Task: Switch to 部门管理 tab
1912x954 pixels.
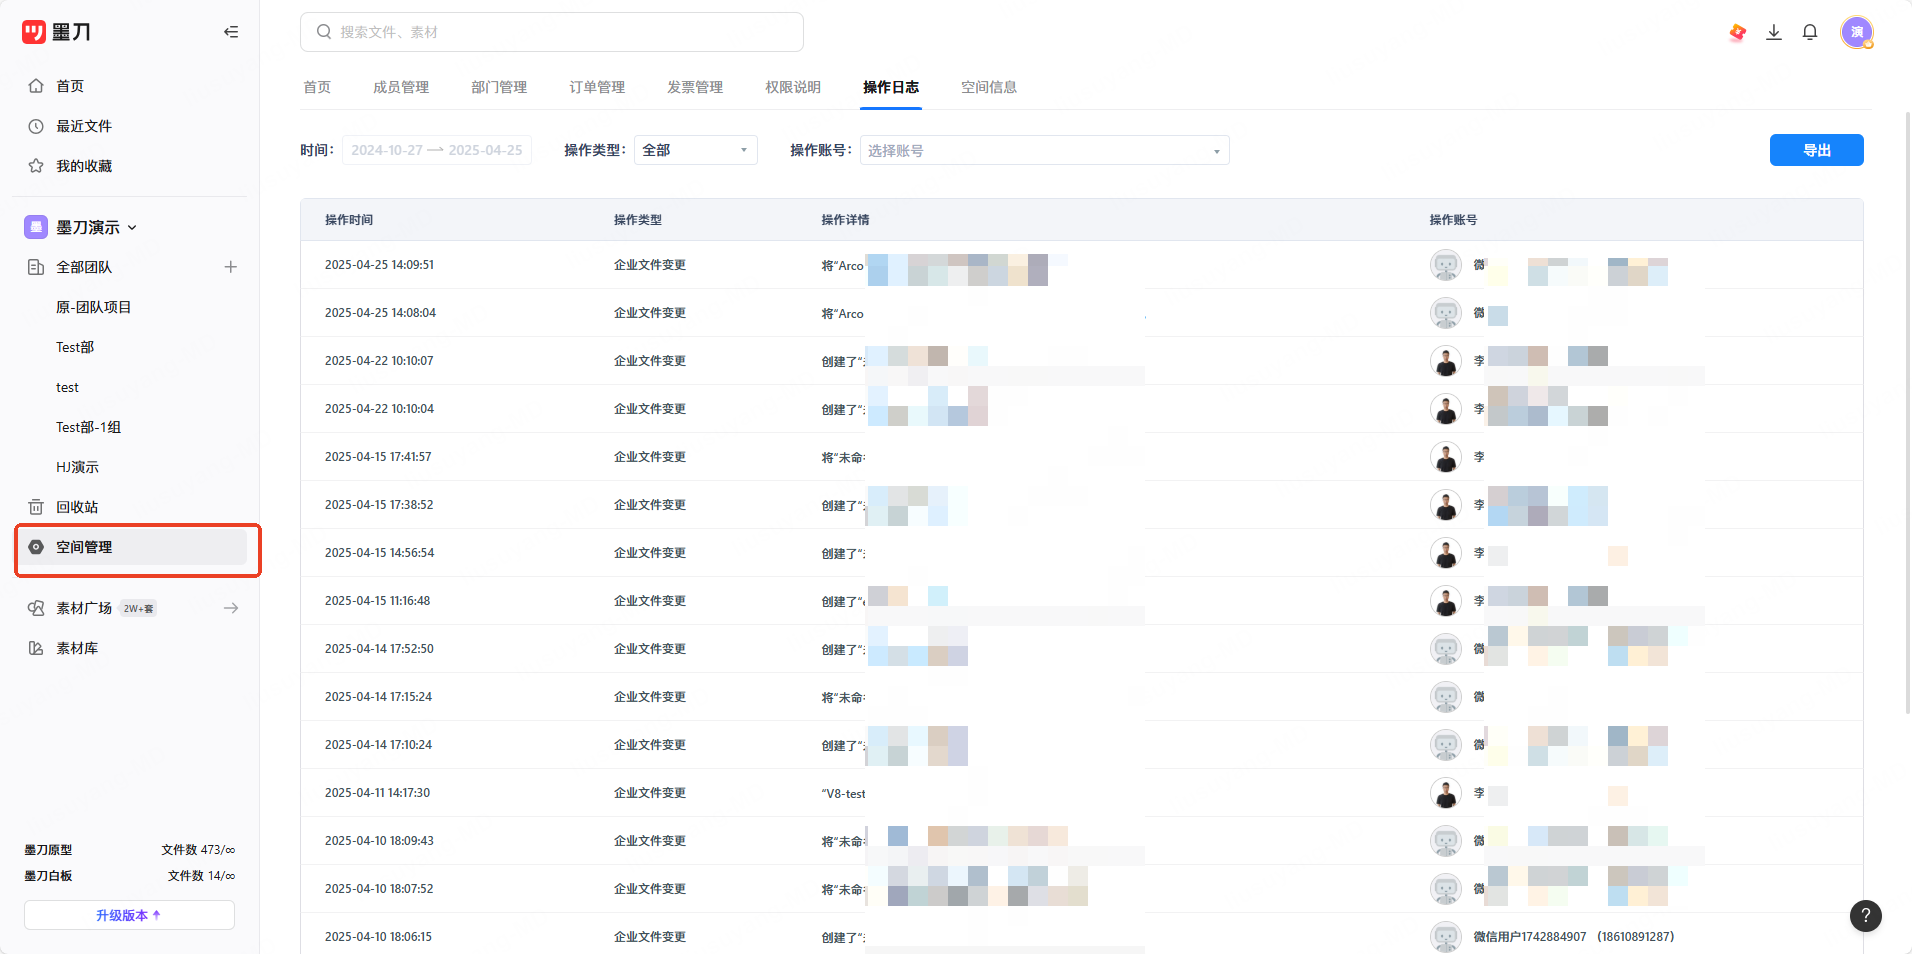Action: coord(499,87)
